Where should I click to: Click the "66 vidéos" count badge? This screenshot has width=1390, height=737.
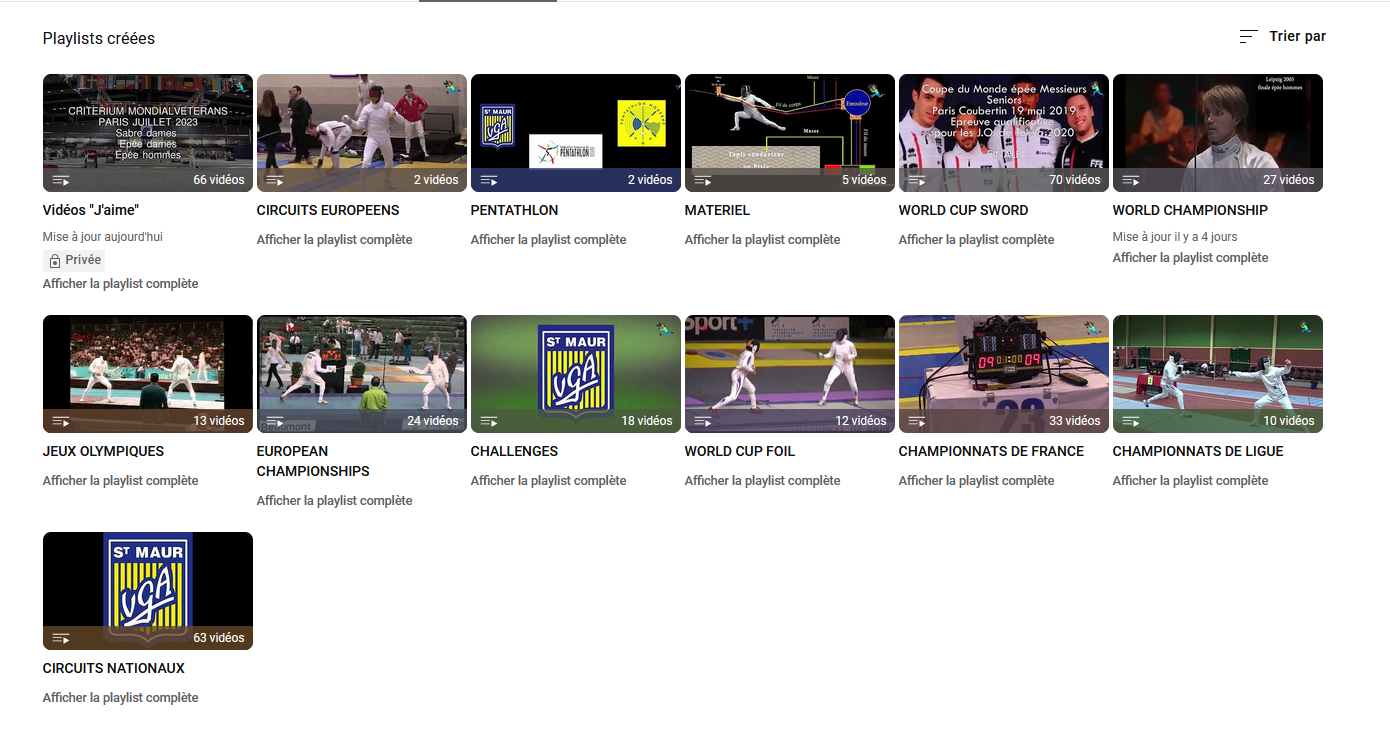[x=219, y=180]
